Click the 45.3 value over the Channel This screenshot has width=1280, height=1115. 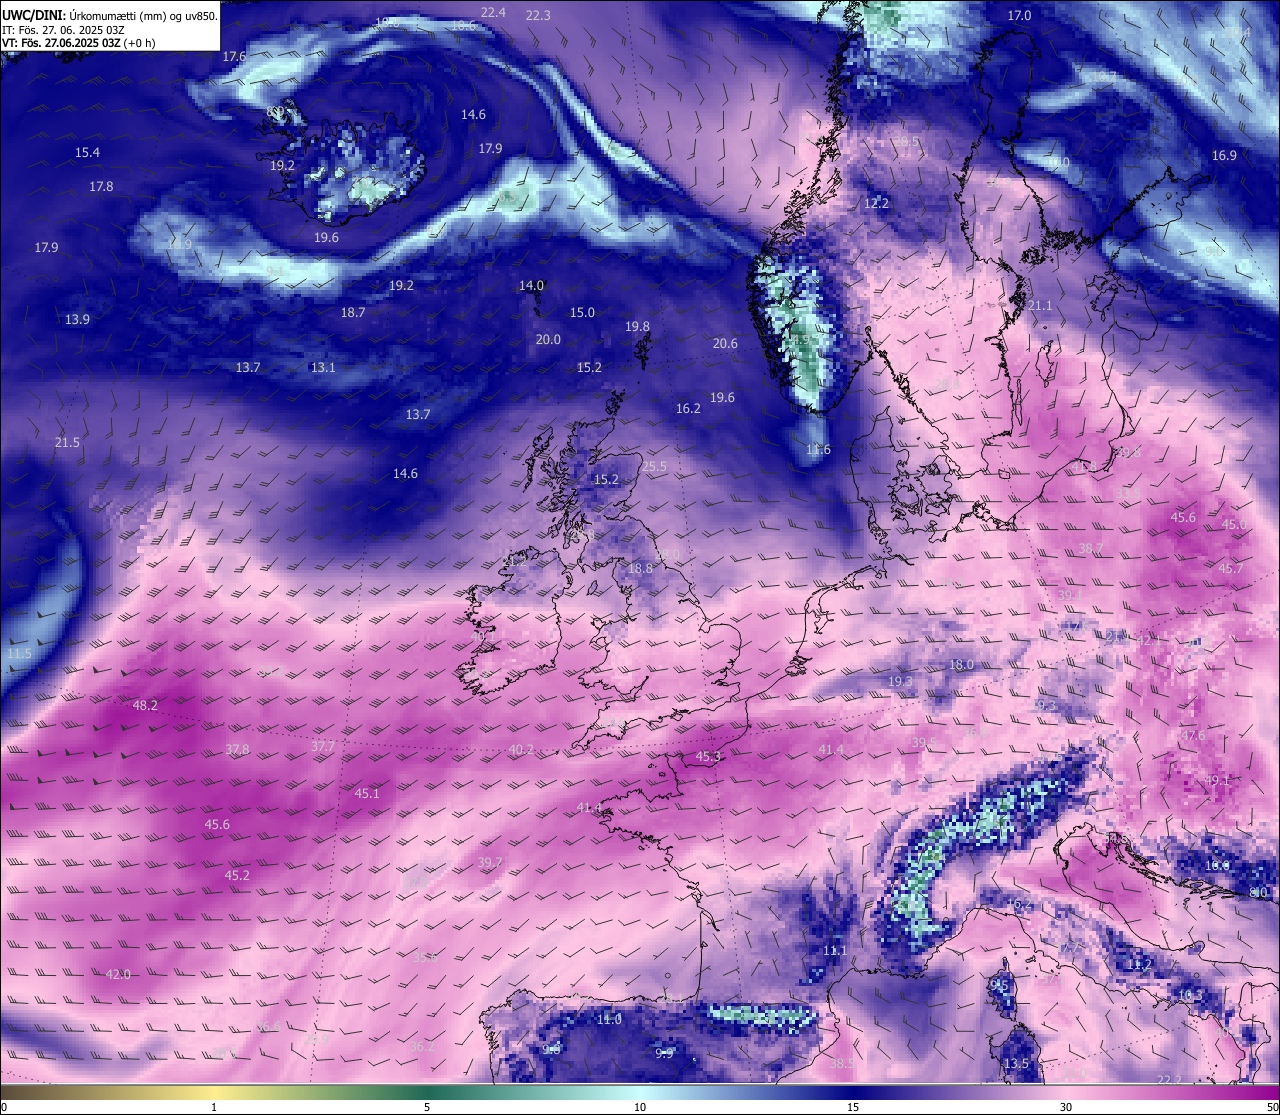pos(708,757)
